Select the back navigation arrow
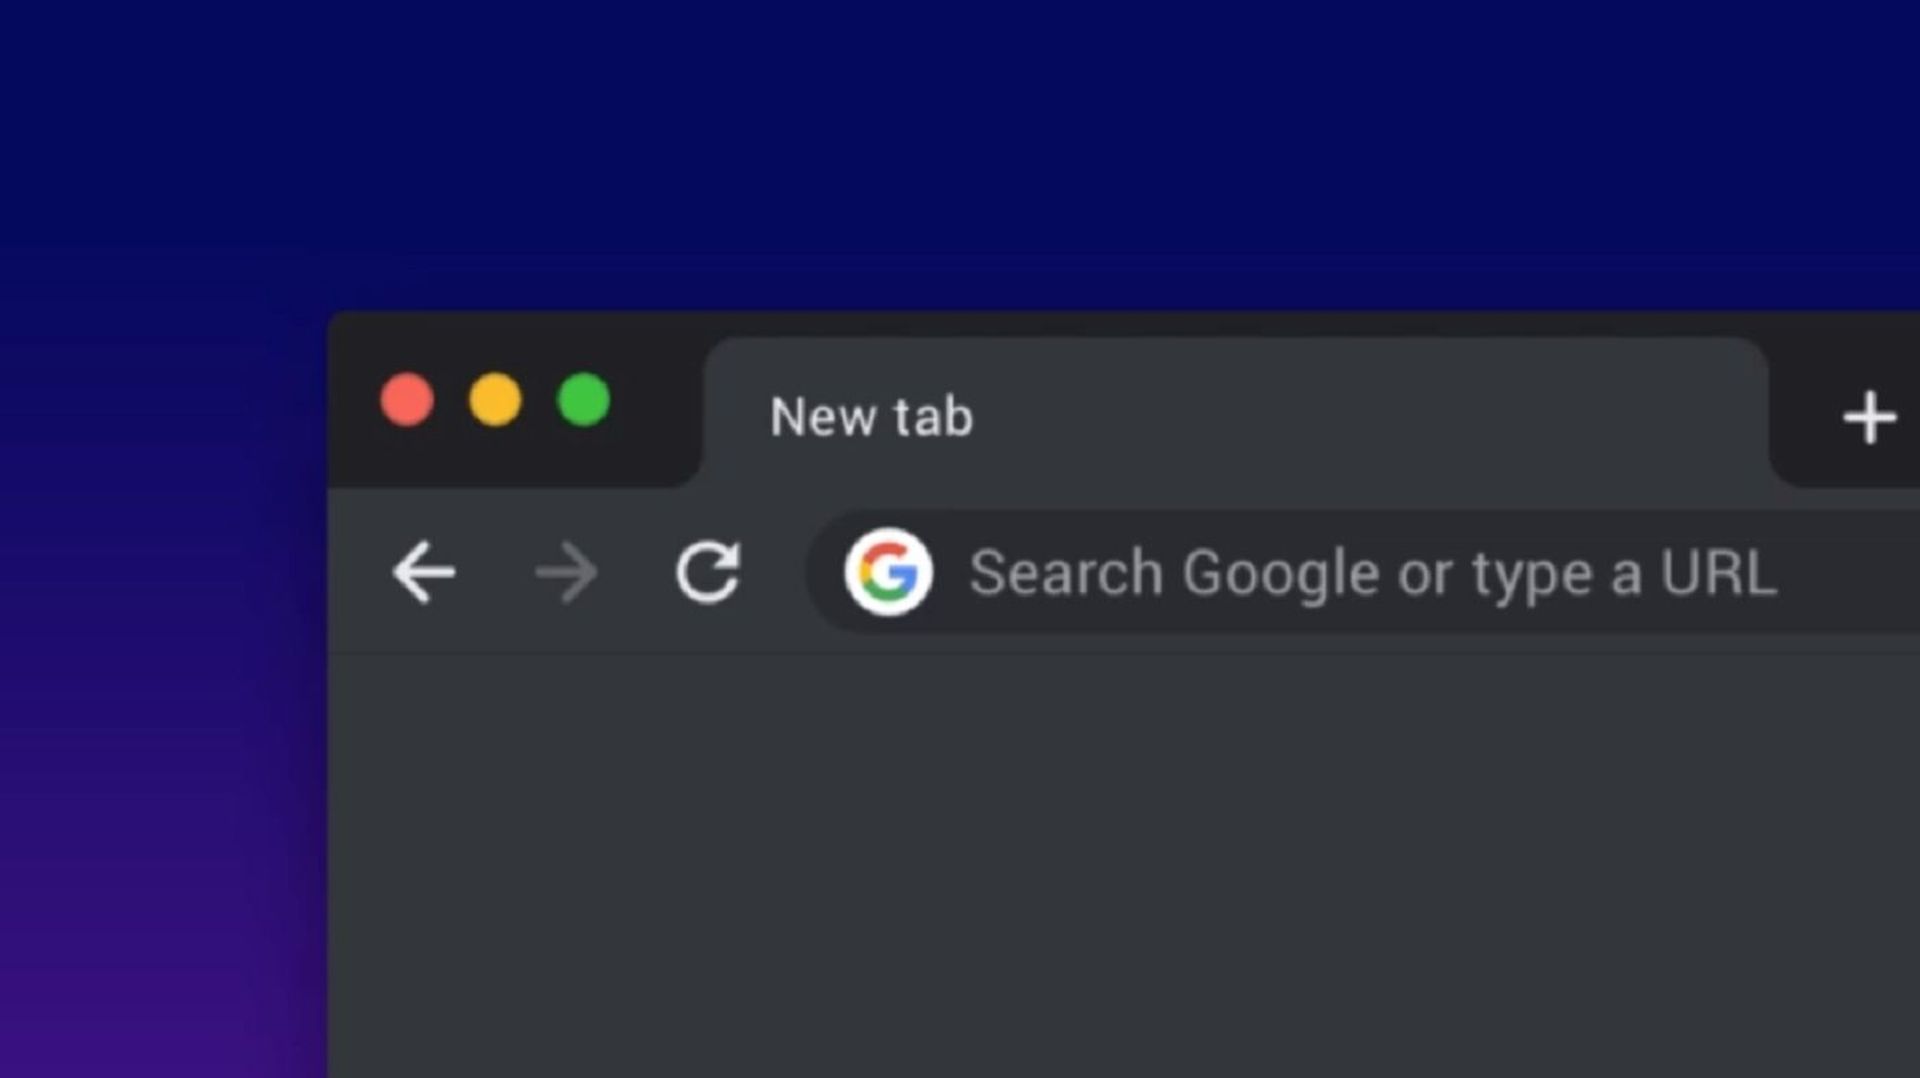The image size is (1920, 1078). 424,573
